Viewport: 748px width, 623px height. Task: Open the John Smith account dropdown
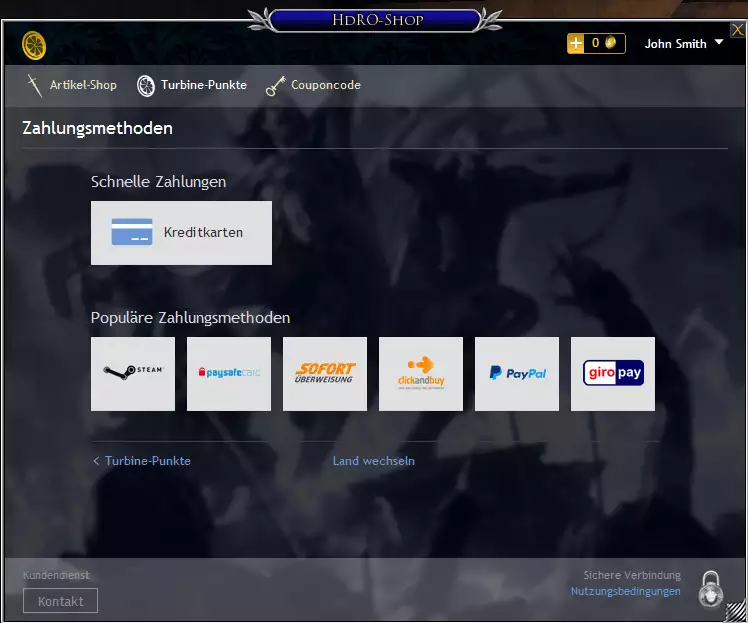click(x=684, y=43)
